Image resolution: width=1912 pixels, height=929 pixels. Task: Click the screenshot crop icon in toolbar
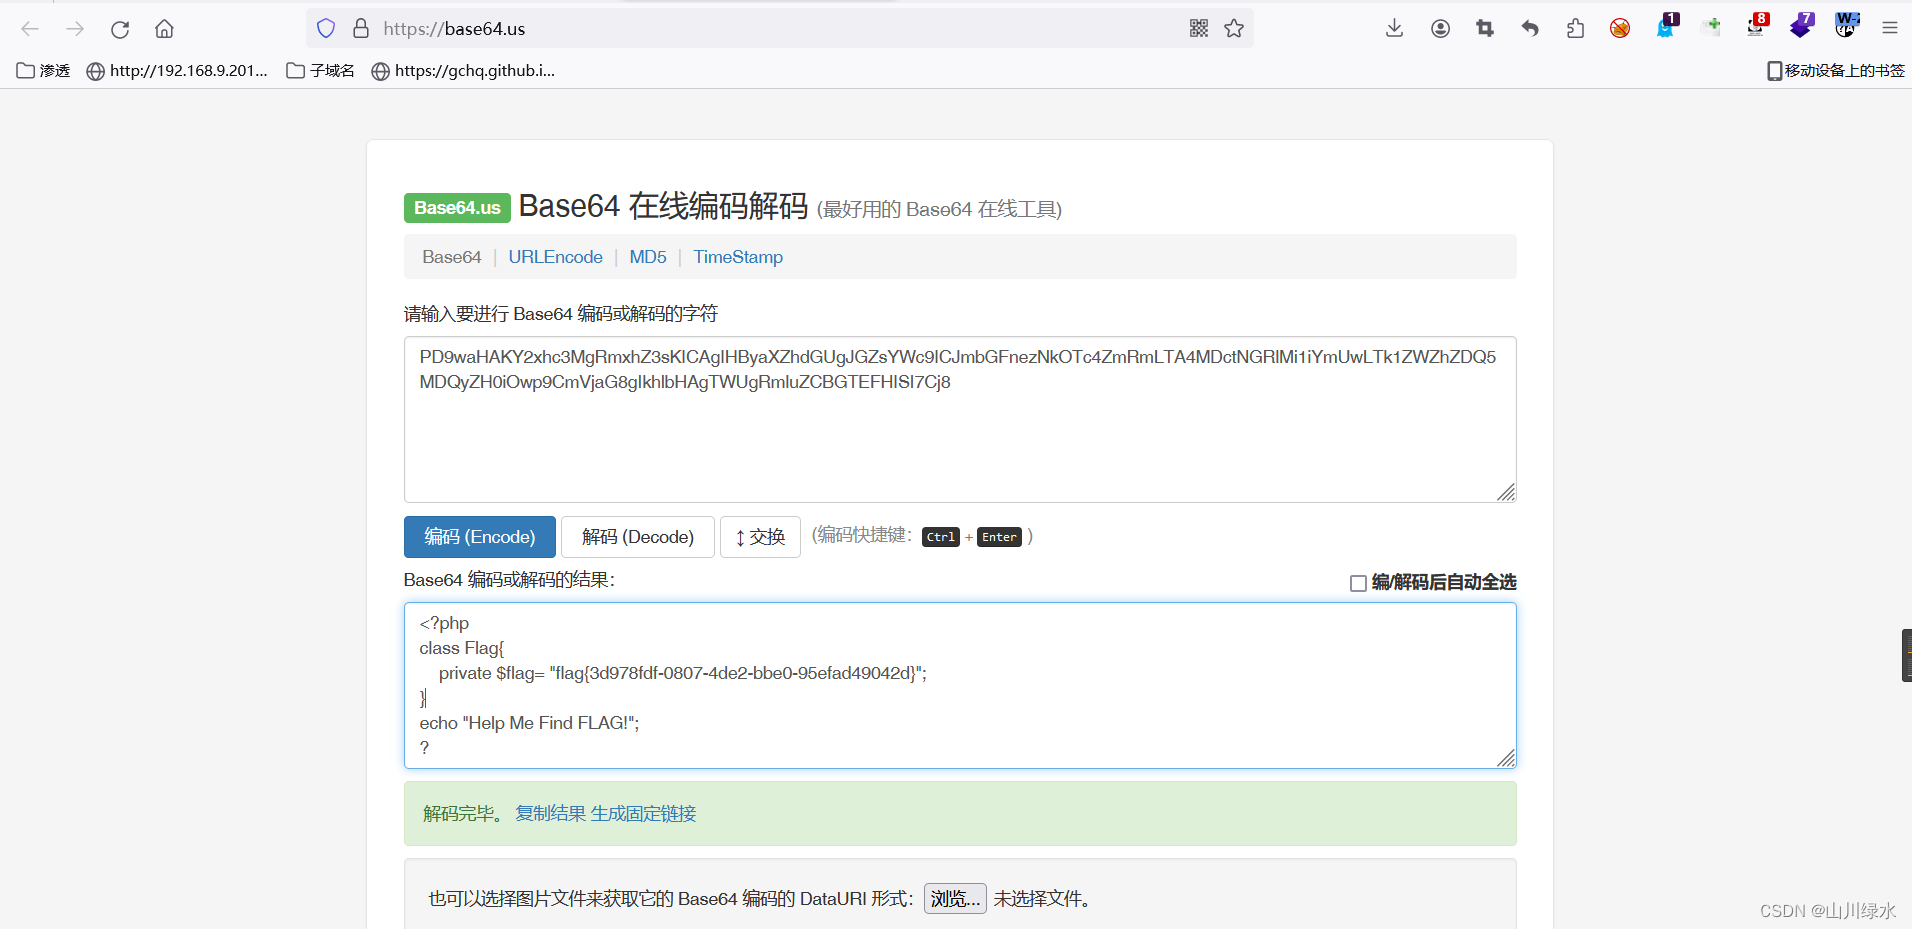[1485, 29]
